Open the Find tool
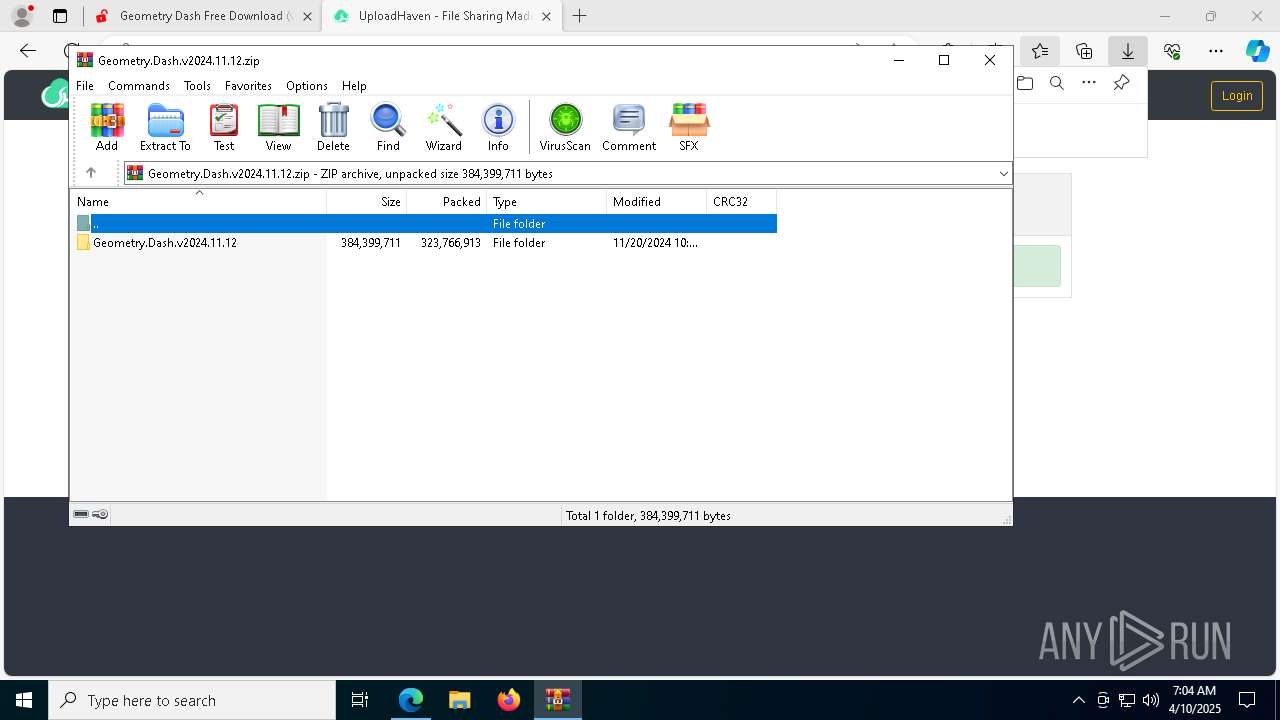This screenshot has height=720, width=1280. coord(388,127)
